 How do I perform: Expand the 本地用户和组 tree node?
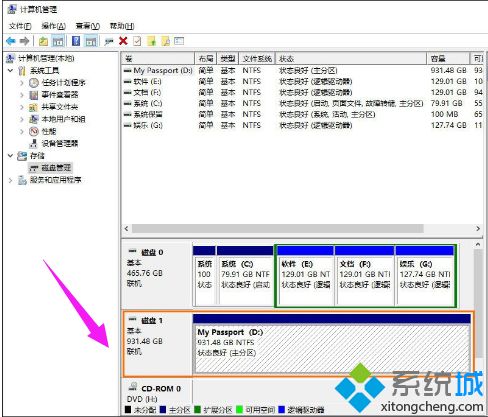[x=22, y=119]
